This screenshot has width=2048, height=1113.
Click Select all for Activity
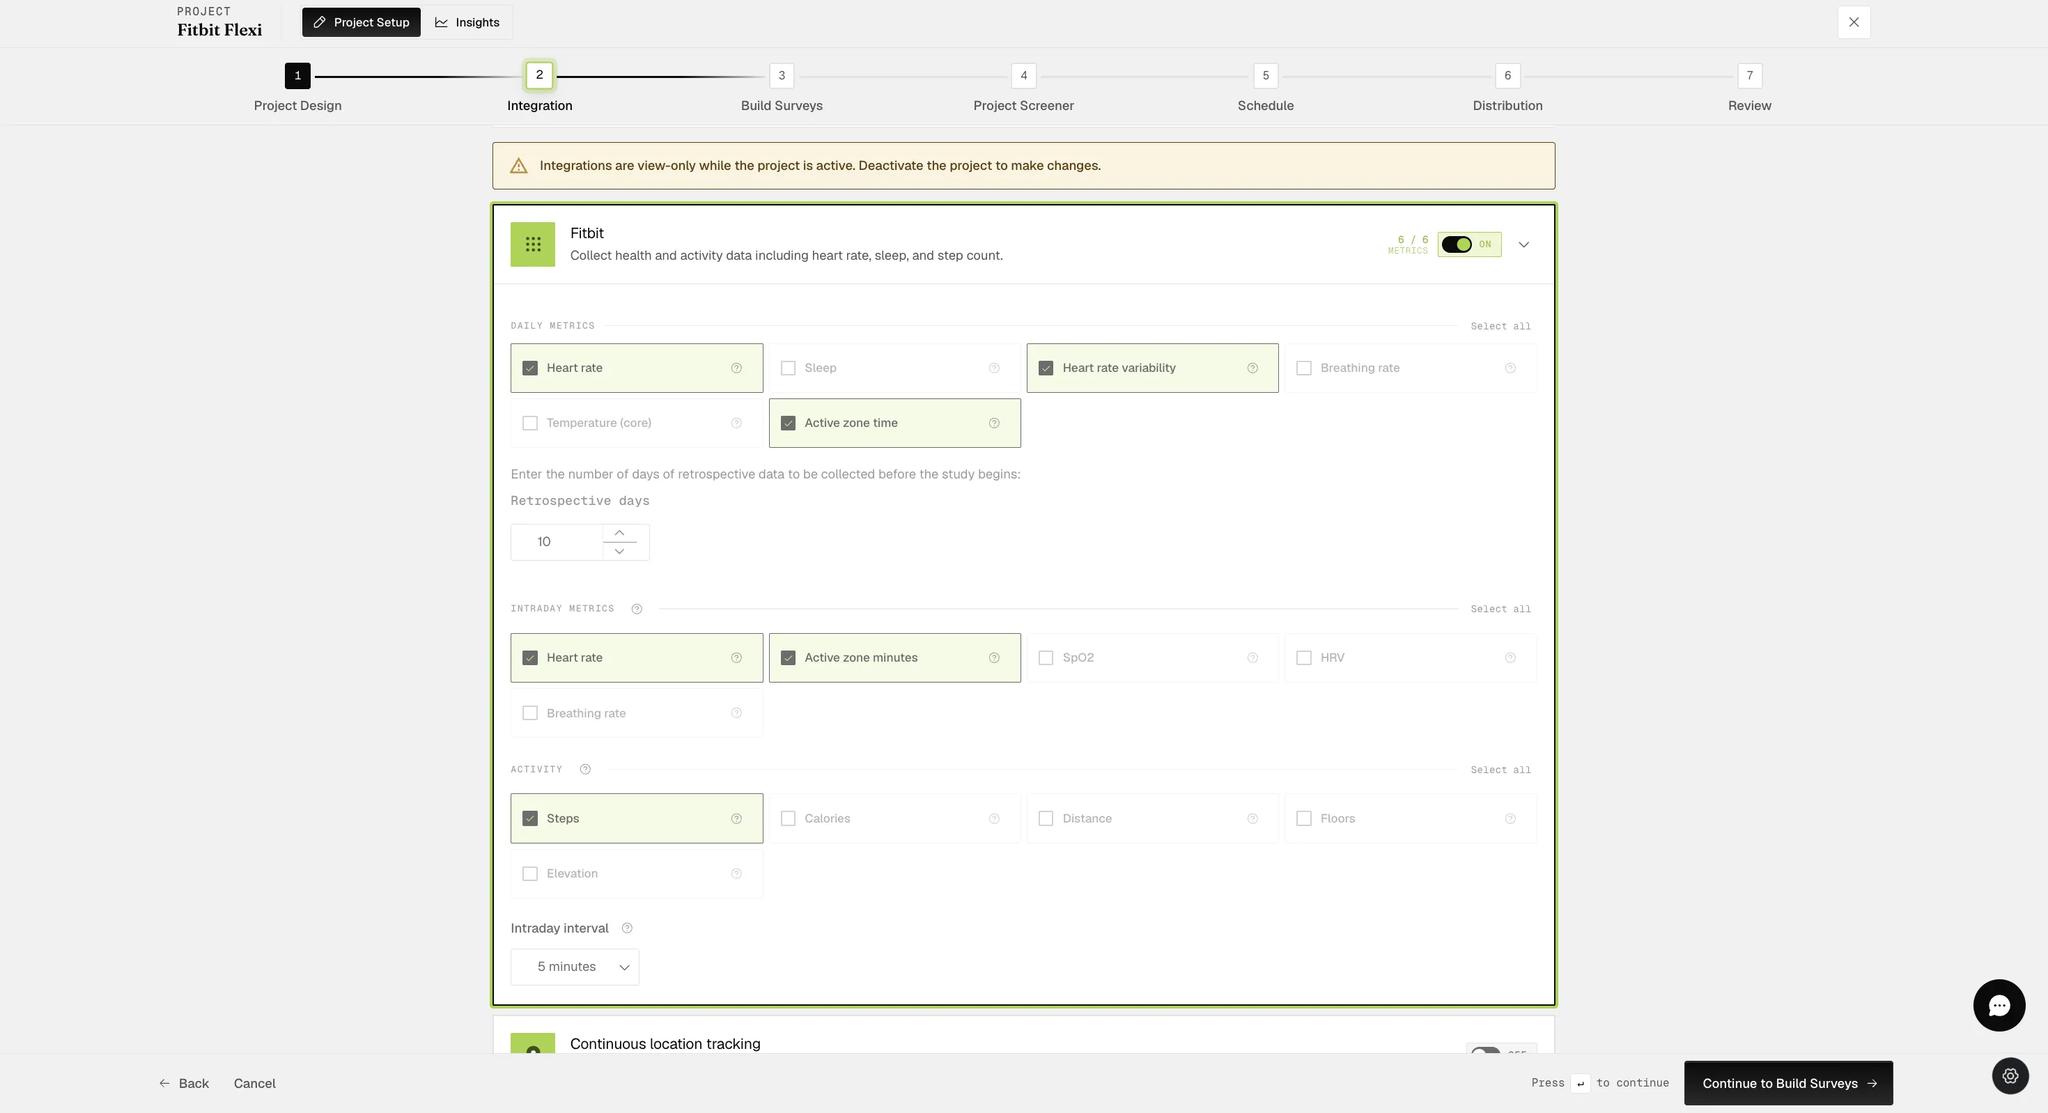[x=1500, y=770]
